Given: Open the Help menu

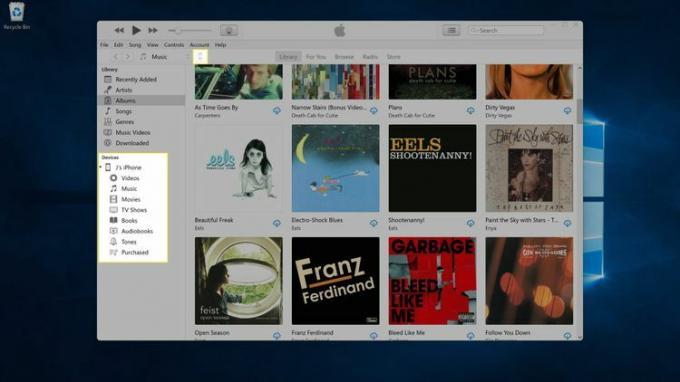Looking at the screenshot, I should [220, 45].
